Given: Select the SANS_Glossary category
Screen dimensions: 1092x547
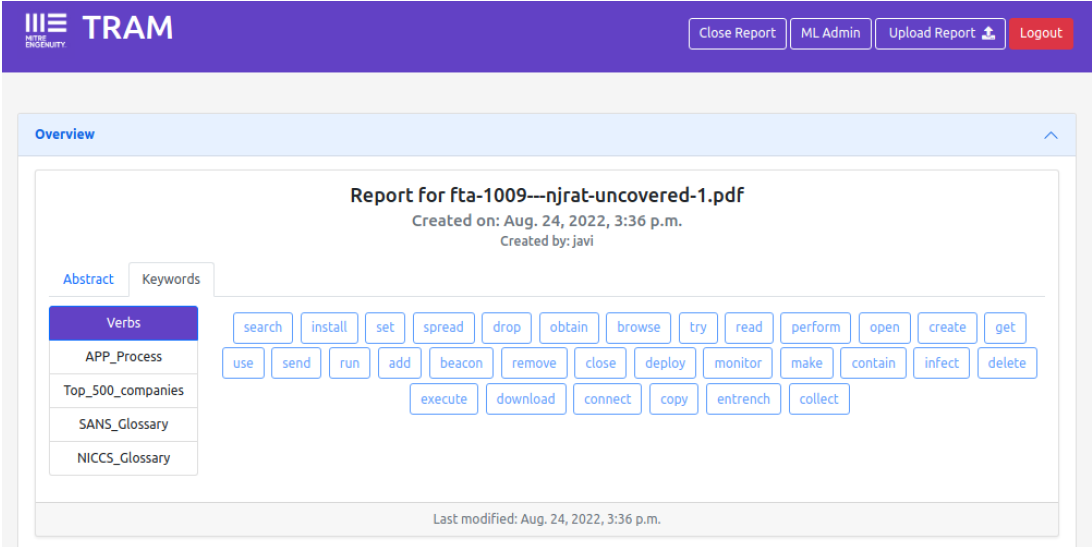Looking at the screenshot, I should click(x=124, y=424).
